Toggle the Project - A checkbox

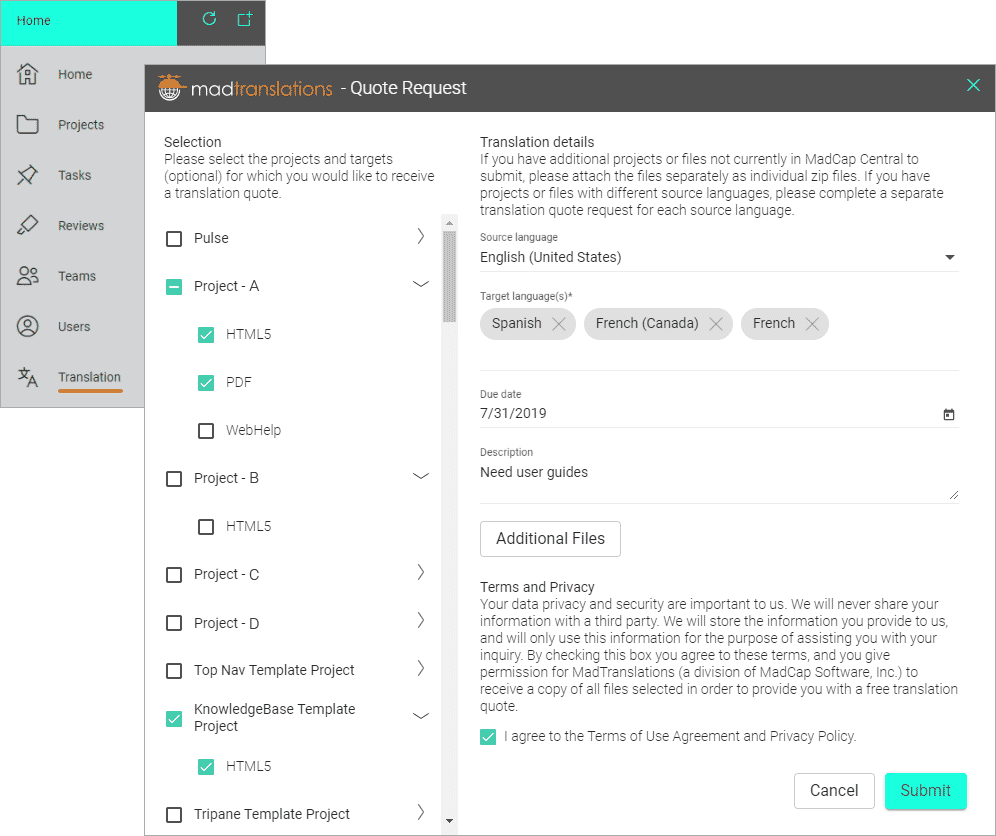click(174, 287)
